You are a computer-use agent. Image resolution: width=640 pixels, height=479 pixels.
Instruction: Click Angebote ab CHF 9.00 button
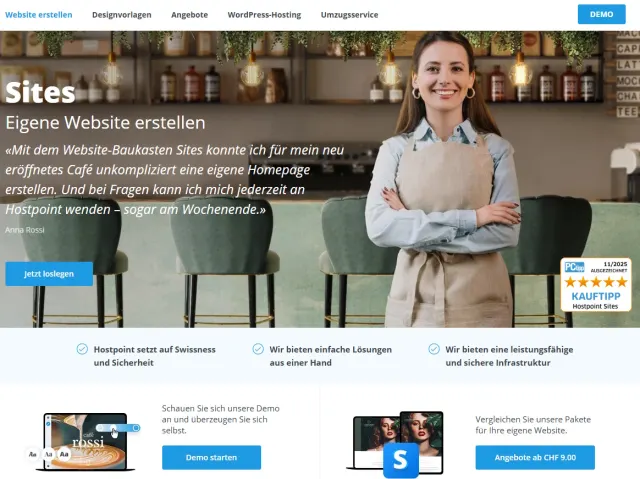click(535, 457)
